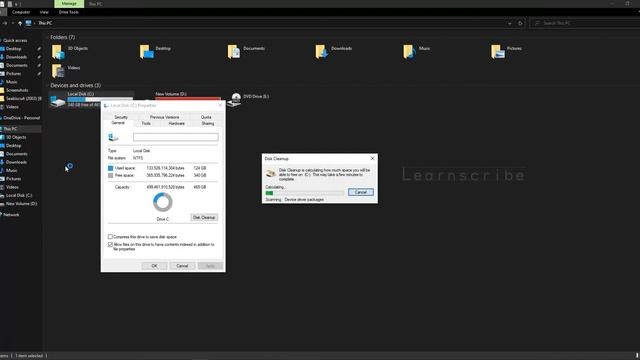The height and width of the screenshot is (360, 640).
Task: Click the '465 GB' capacity value
Action: point(200,187)
